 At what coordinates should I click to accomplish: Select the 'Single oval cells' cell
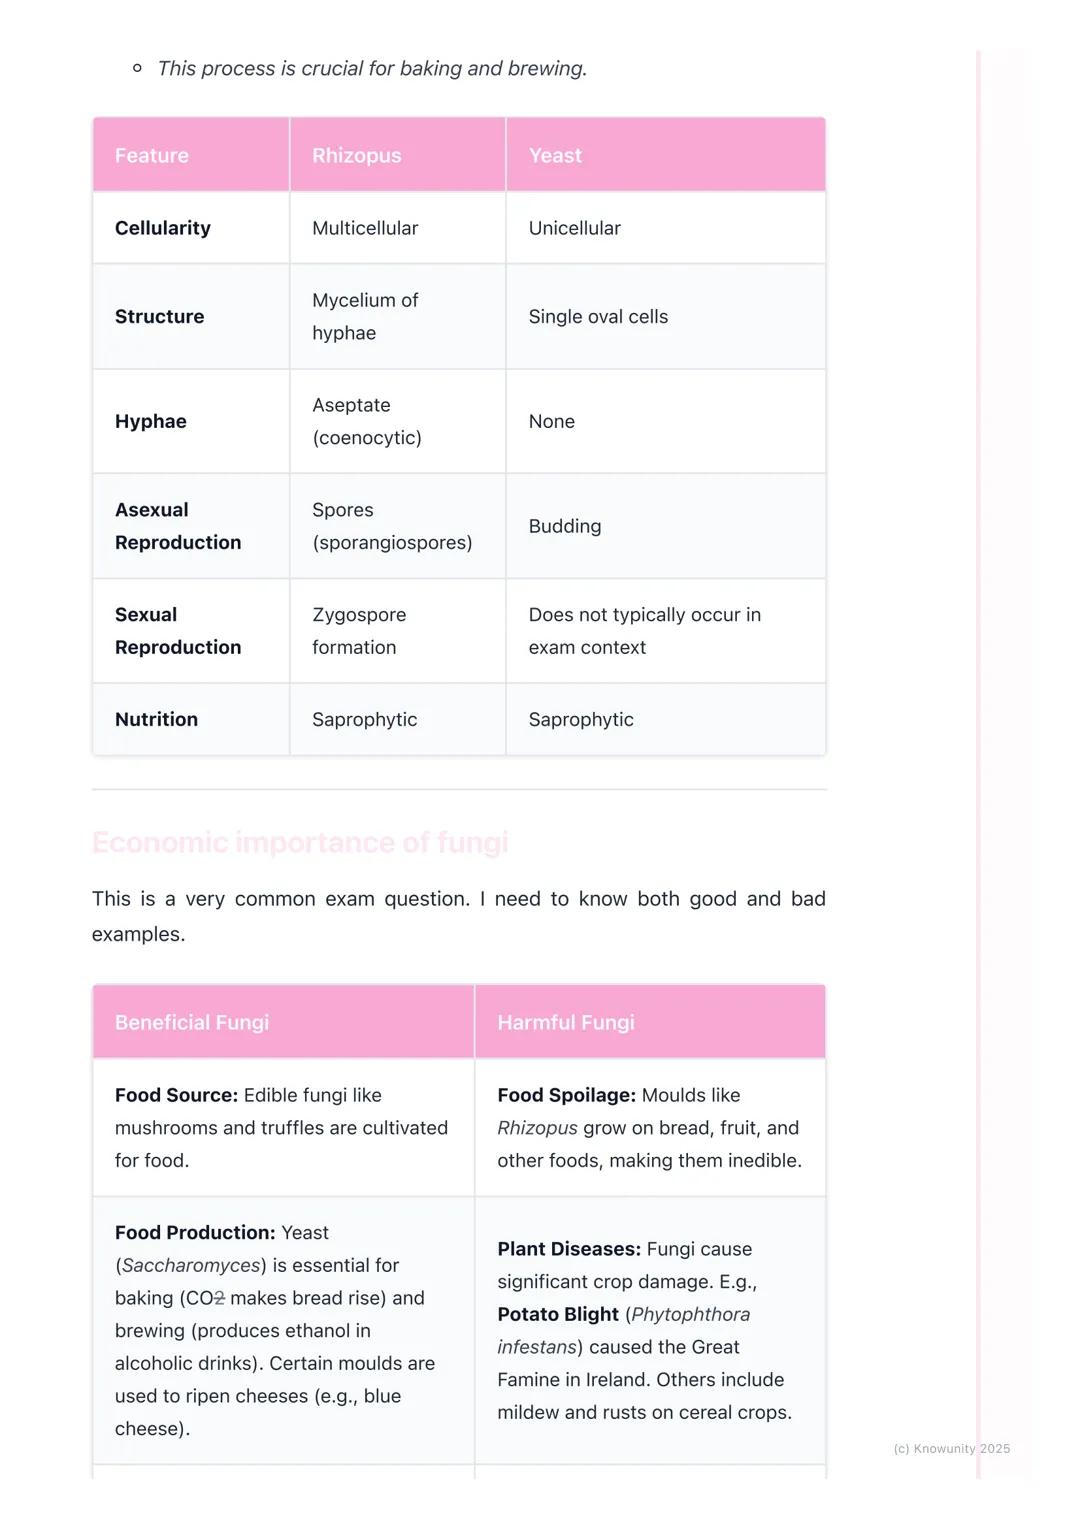pyautogui.click(x=598, y=316)
